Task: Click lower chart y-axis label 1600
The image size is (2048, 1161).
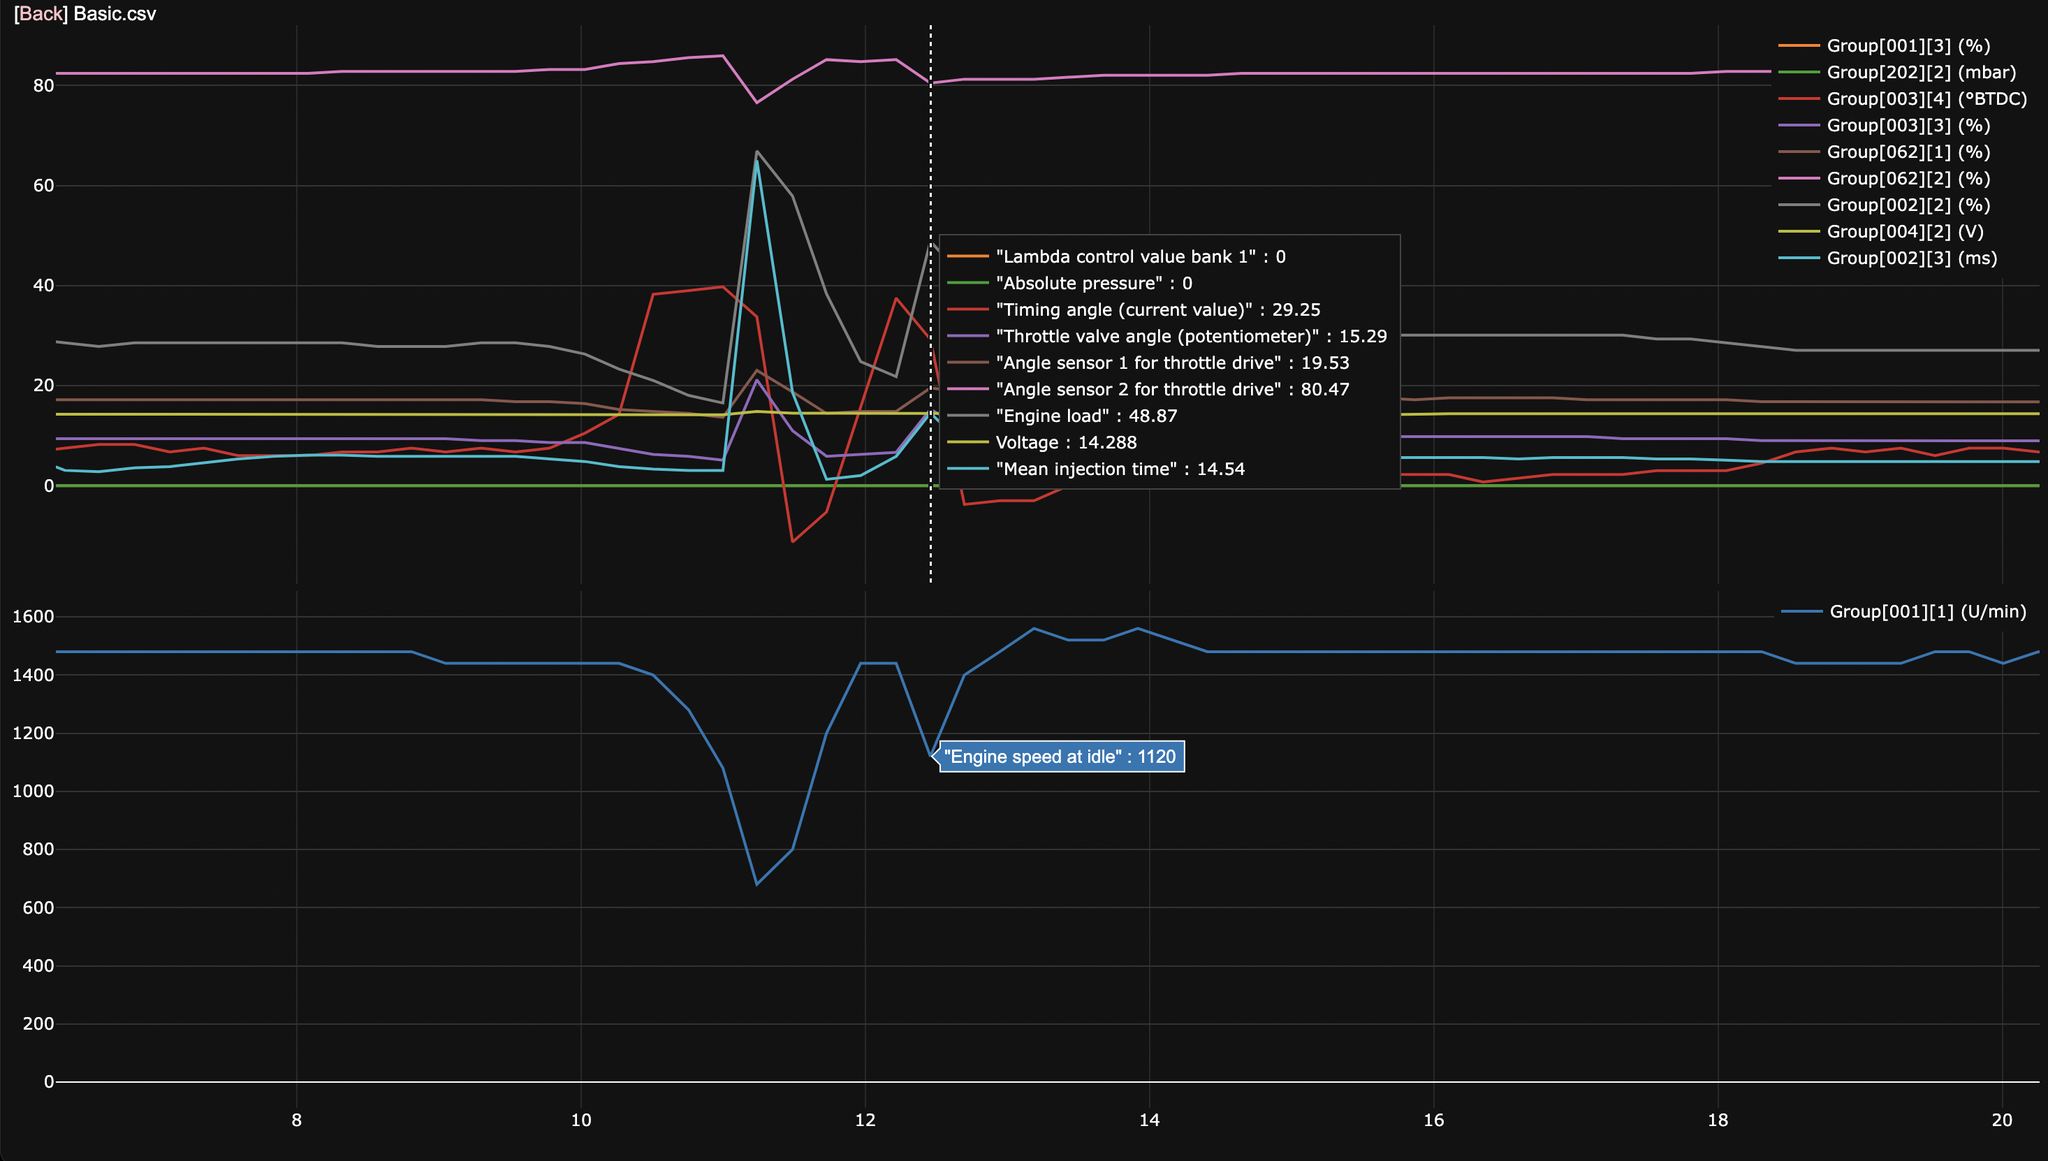Action: (x=32, y=617)
